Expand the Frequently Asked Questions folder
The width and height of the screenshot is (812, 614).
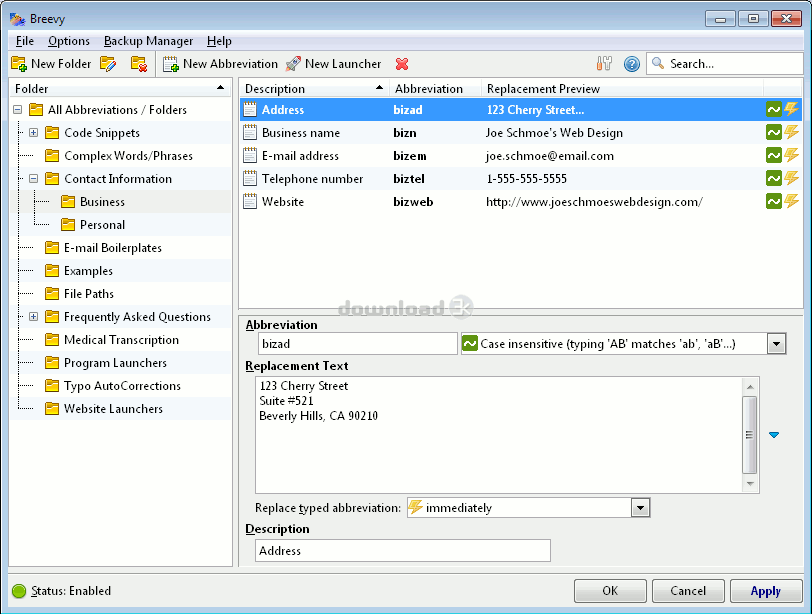point(34,316)
